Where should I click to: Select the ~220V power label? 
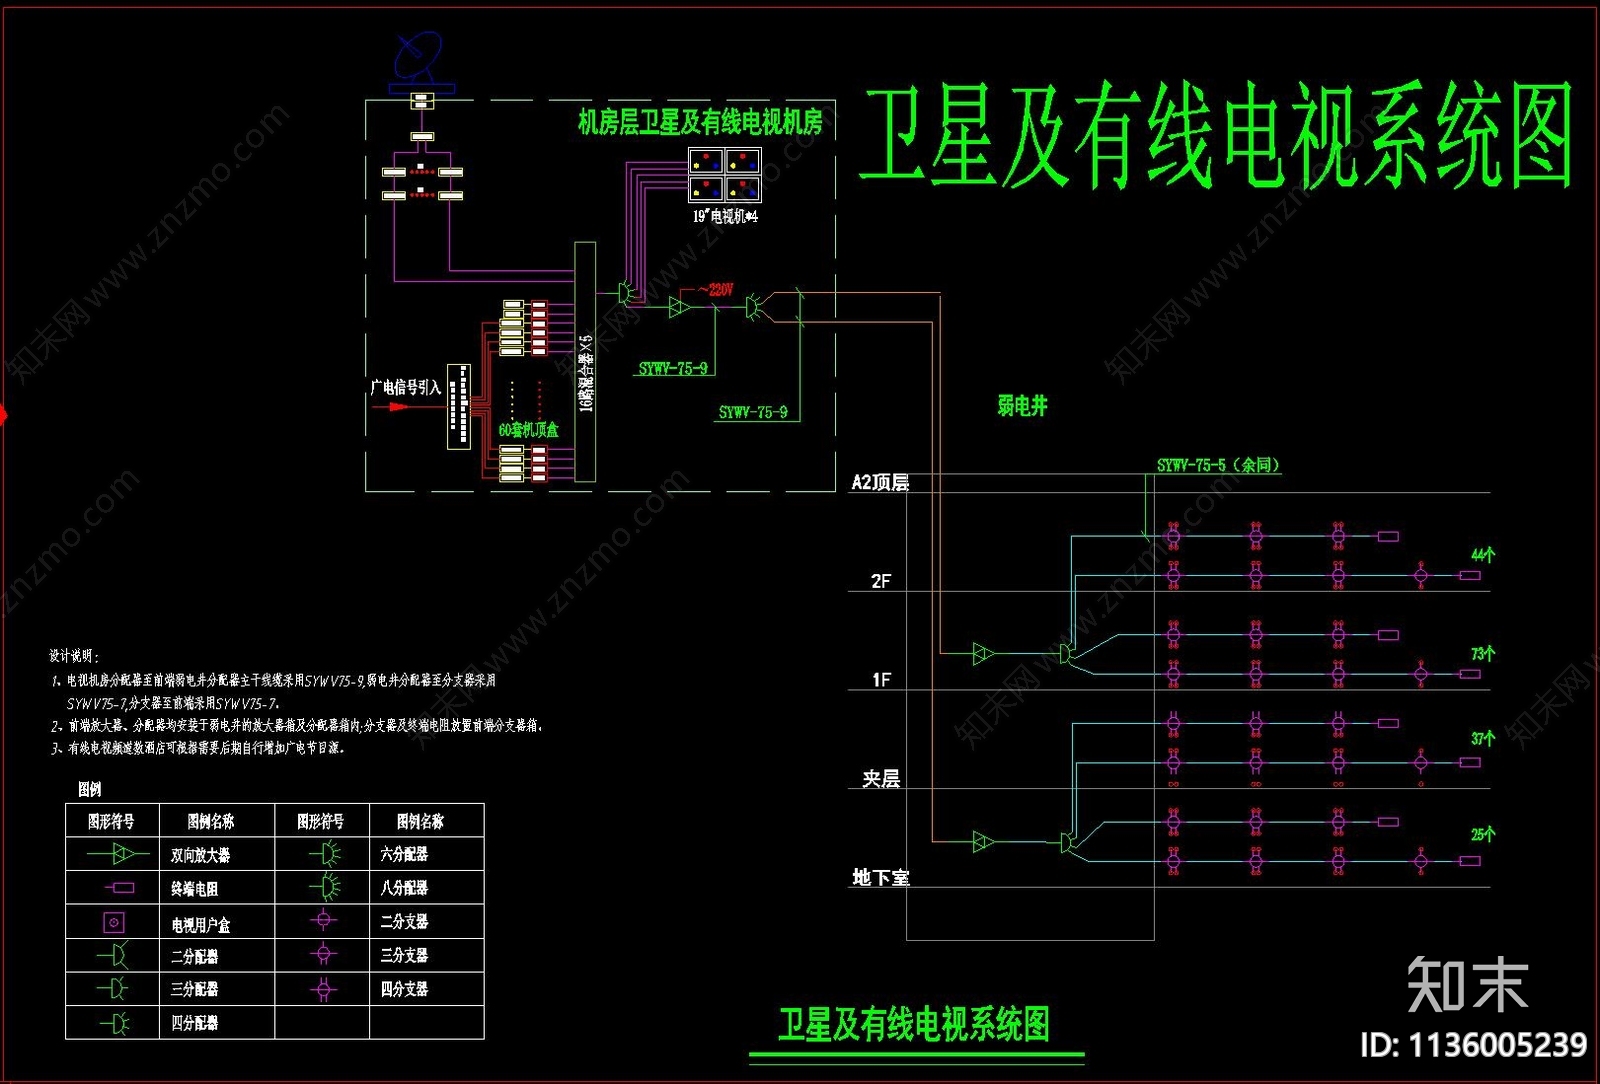point(716,290)
